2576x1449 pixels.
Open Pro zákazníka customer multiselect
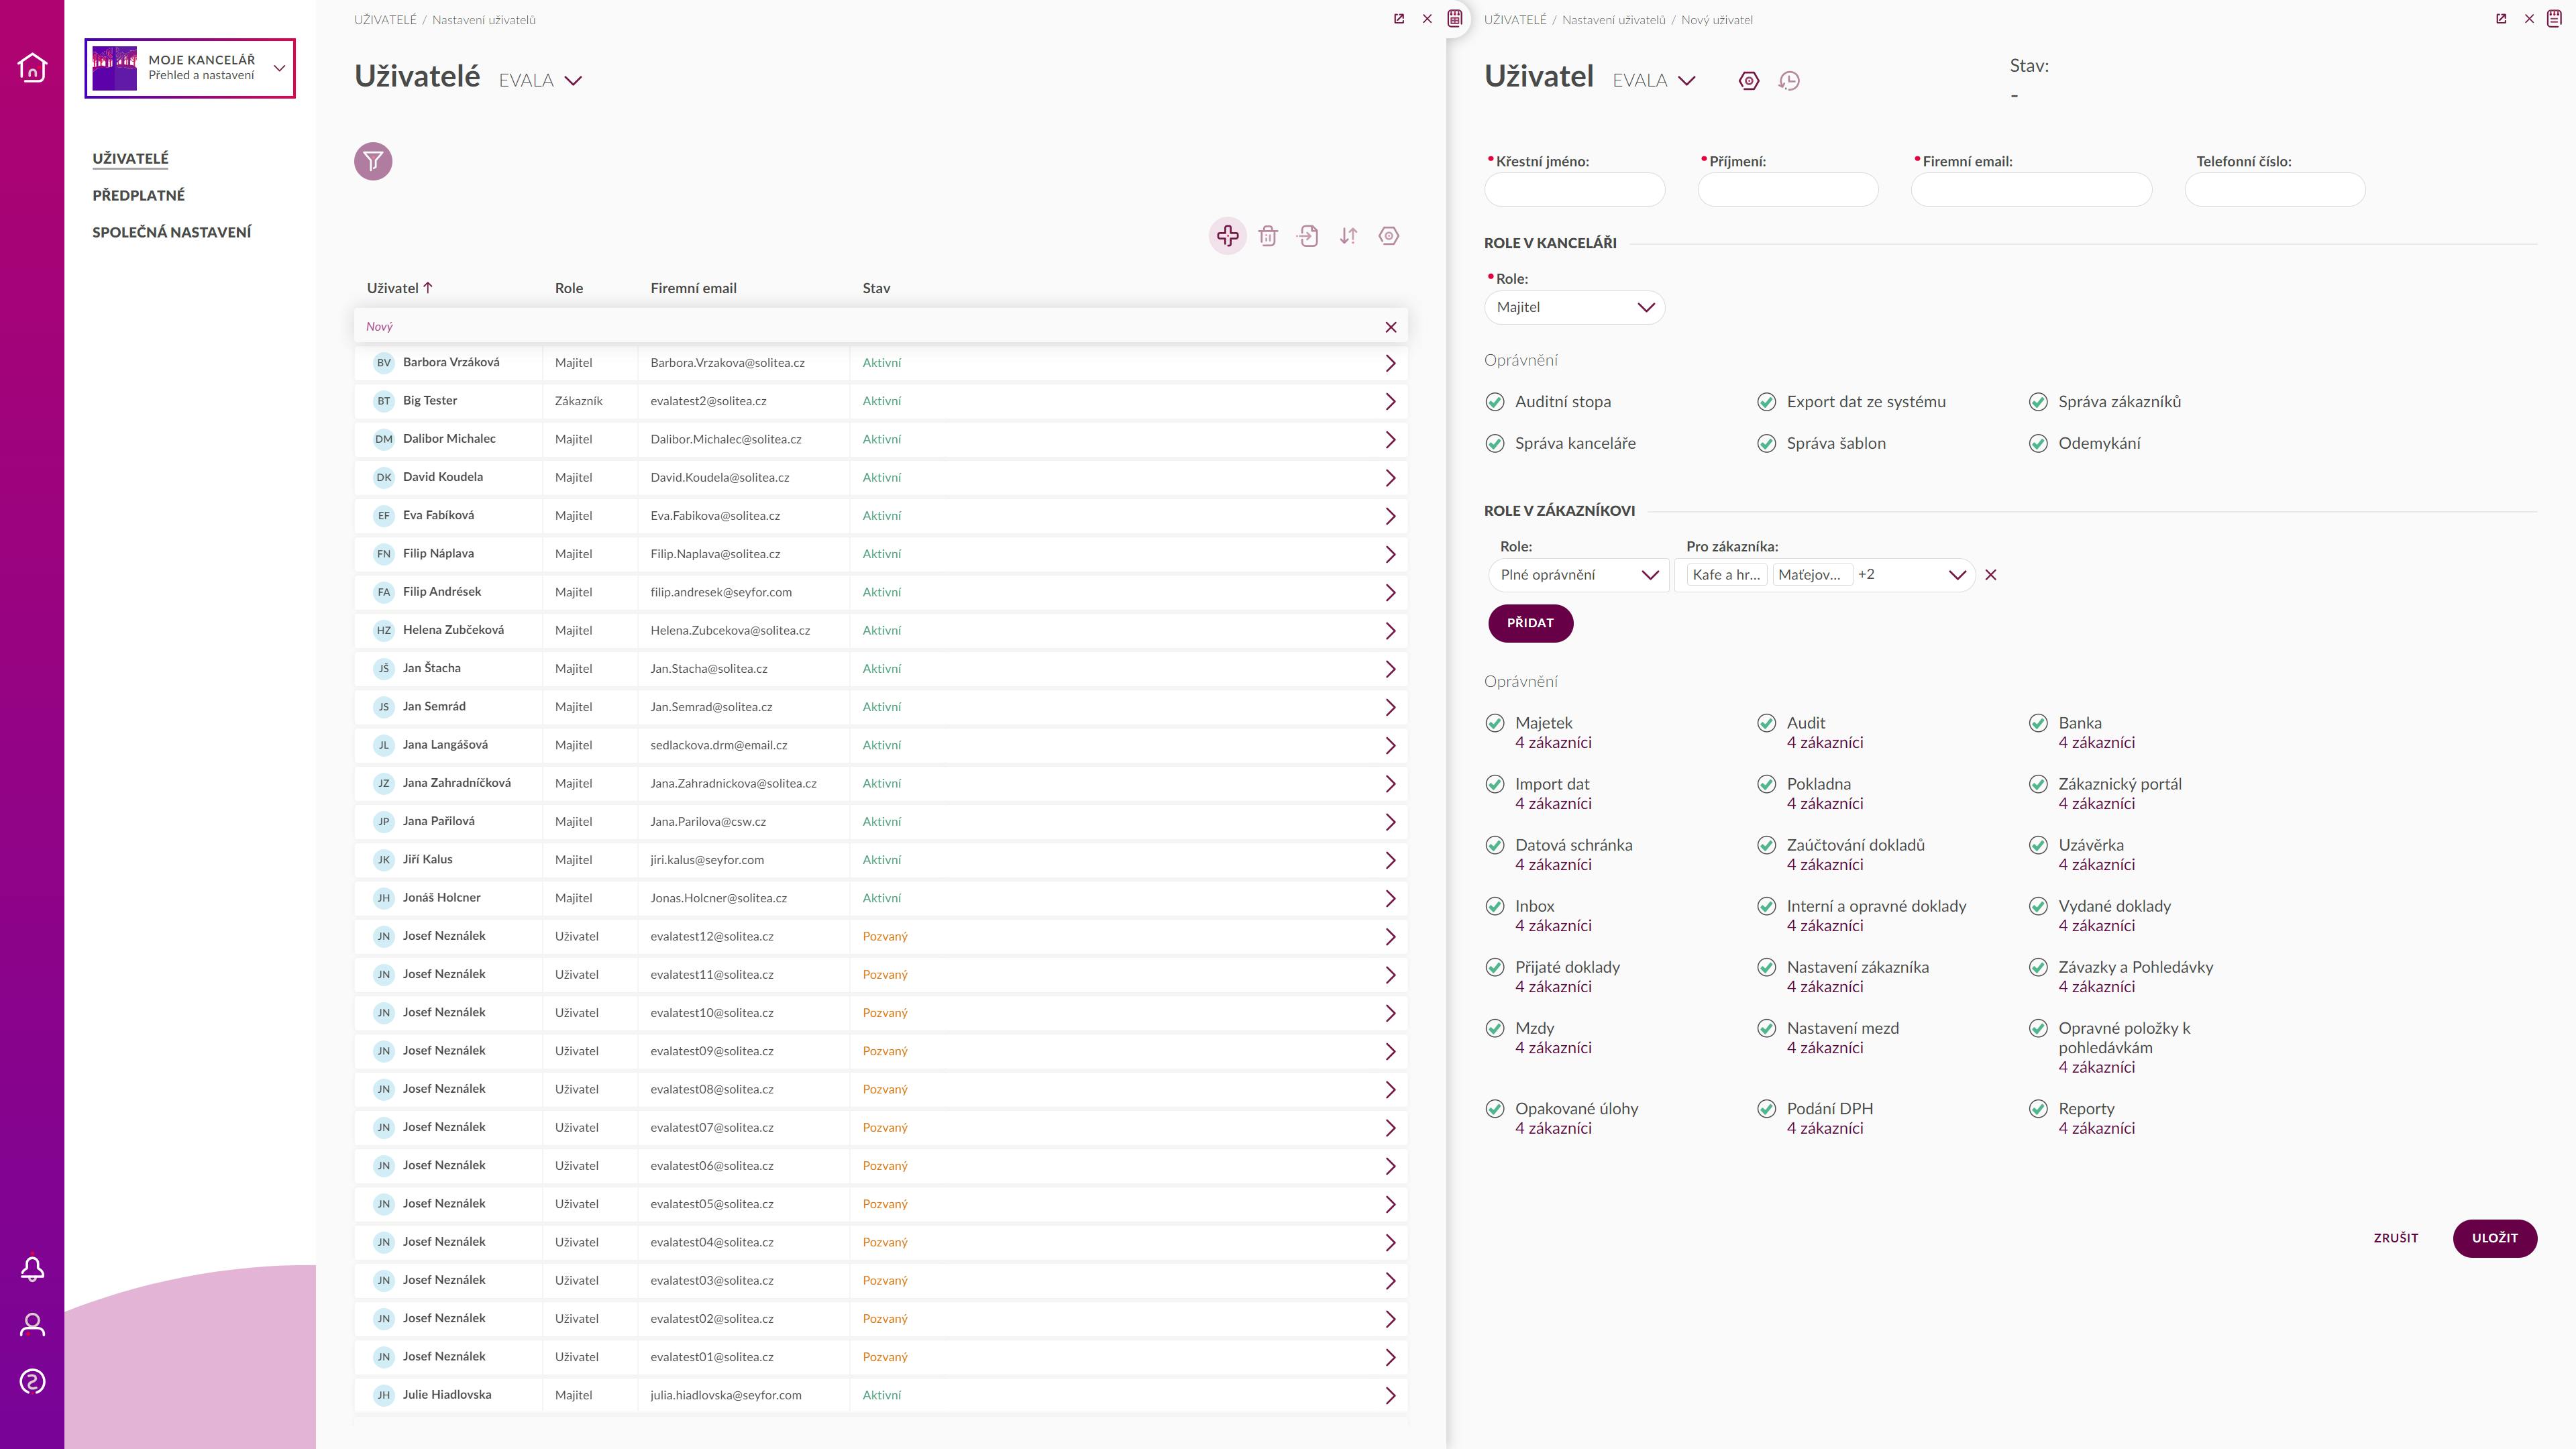(1825, 575)
